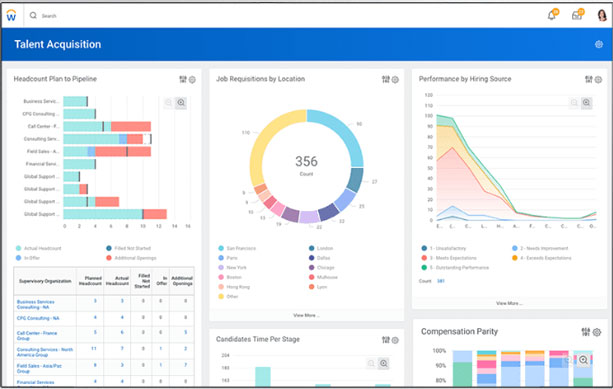The height and width of the screenshot is (389, 613).
Task: Click Additional Openings column header
Action: click(x=182, y=281)
